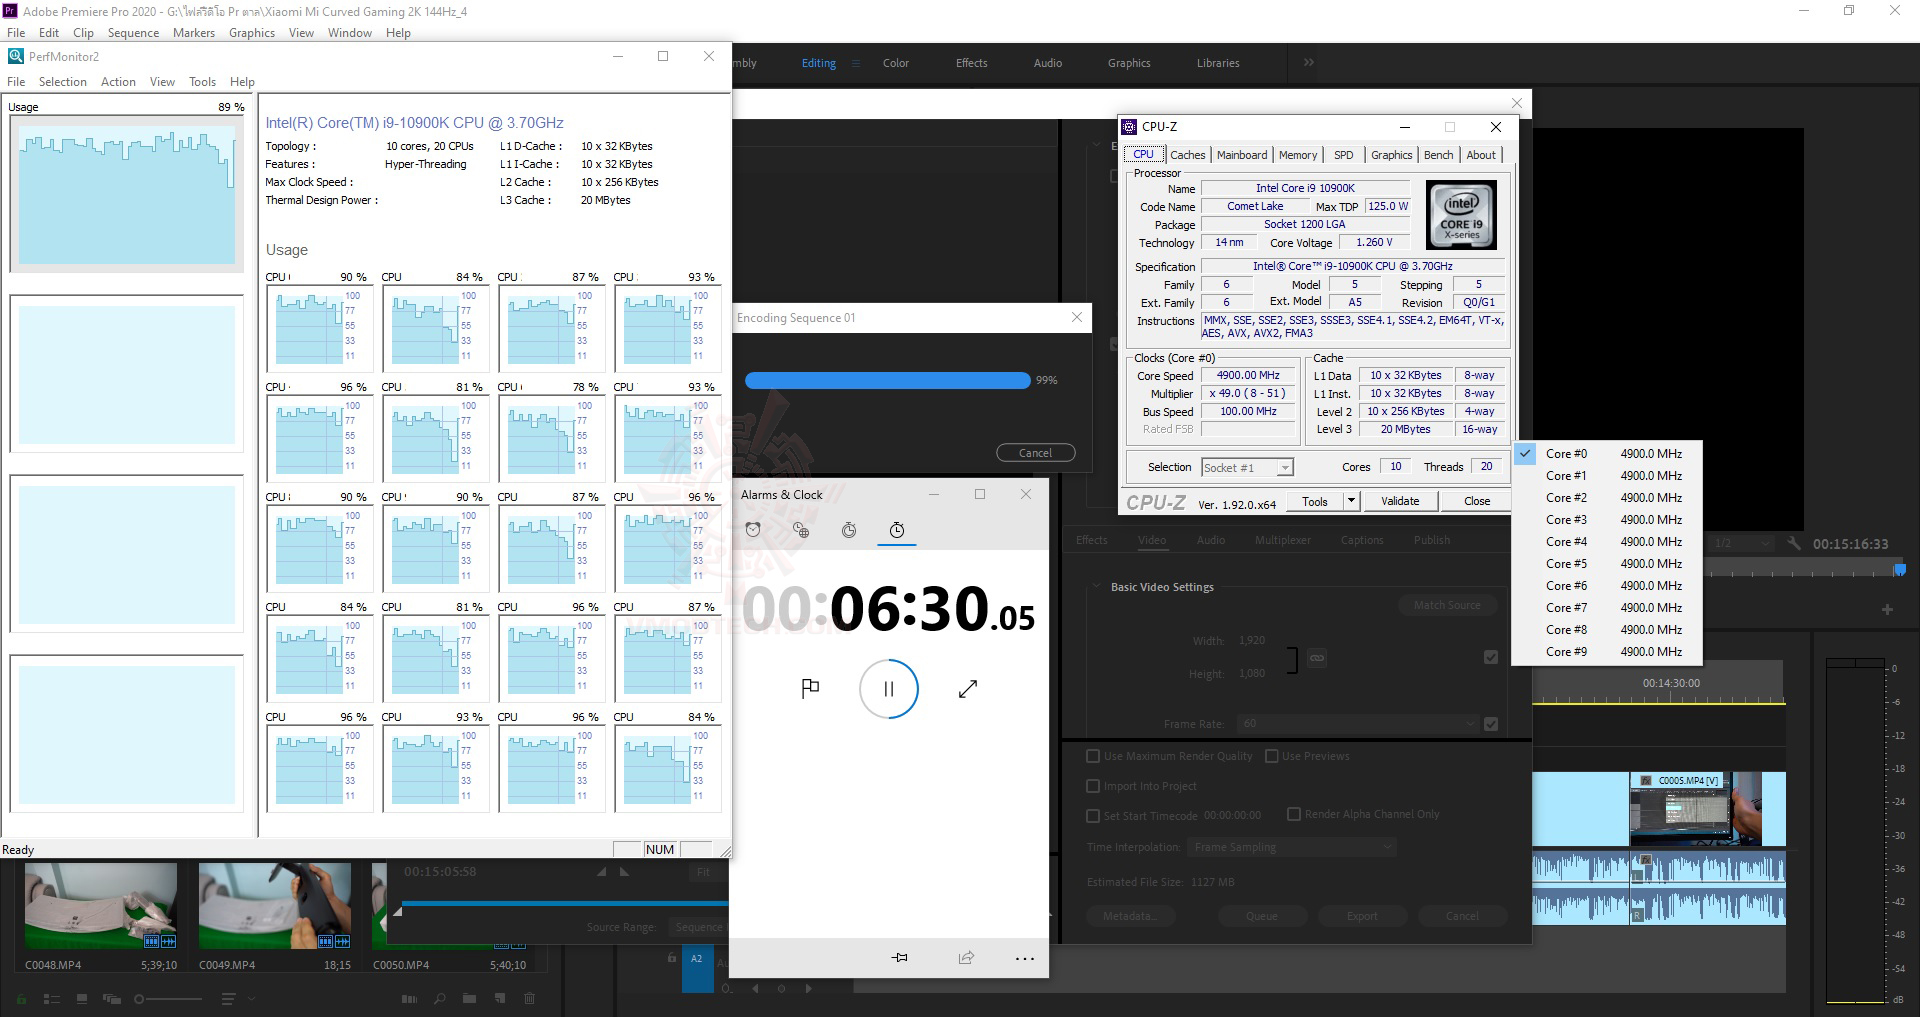Record a lap with the flag icon

click(810, 688)
